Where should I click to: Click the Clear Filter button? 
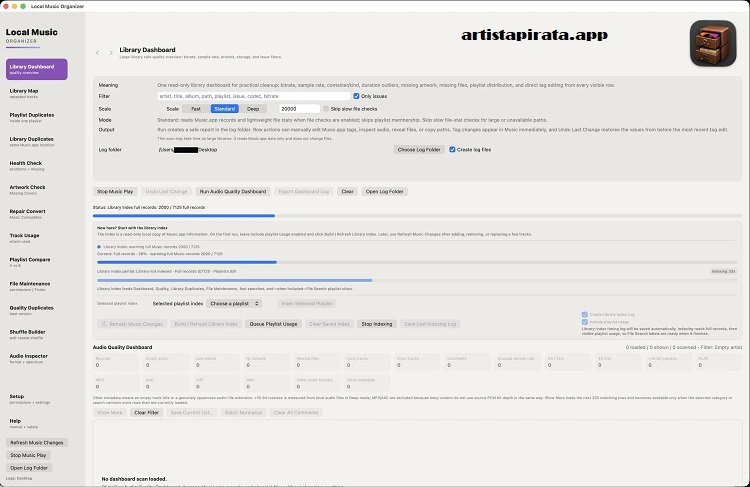[146, 412]
